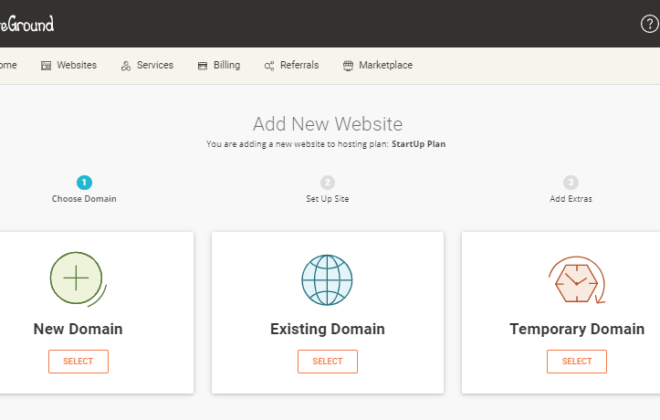Image resolution: width=660 pixels, height=420 pixels.
Task: Click step 1 Choose Domain marker
Action: (84, 183)
